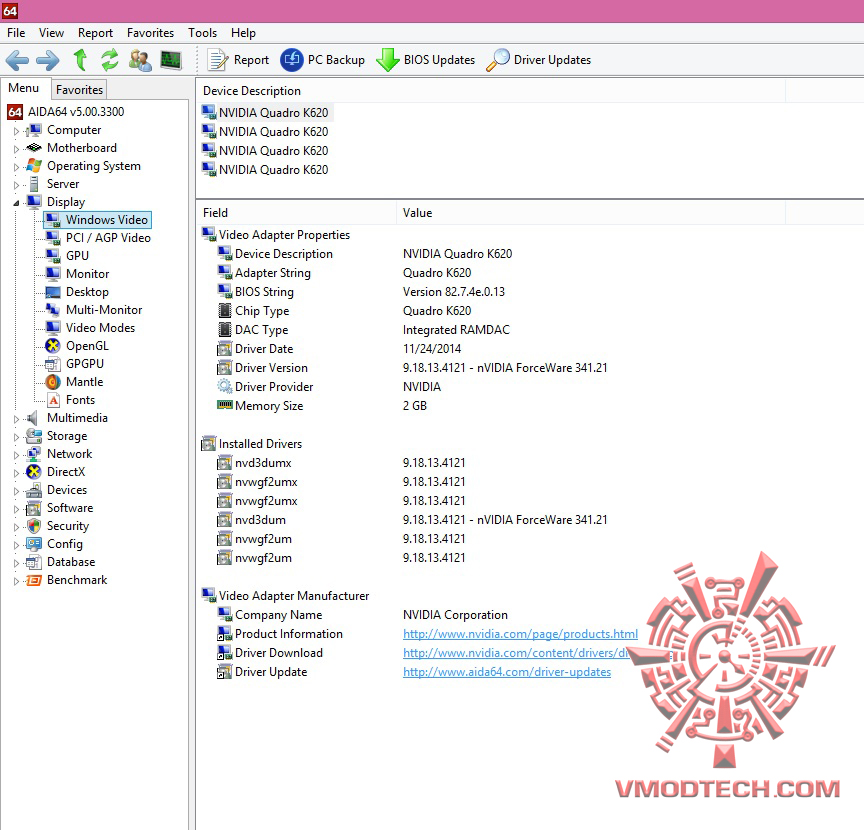Screen dimensions: 864x830
Task: Select the Driver Date value 11/24/2014
Action: pos(431,349)
